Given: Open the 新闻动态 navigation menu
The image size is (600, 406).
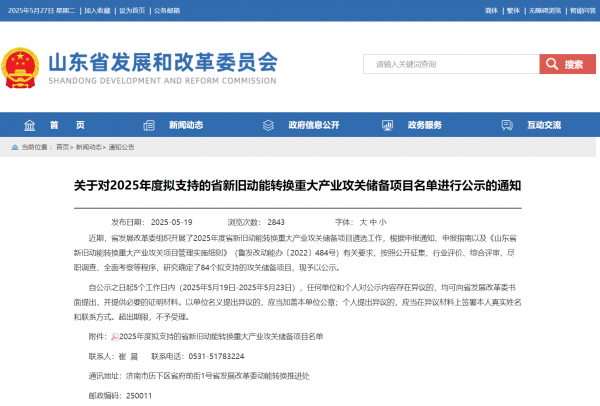Looking at the screenshot, I should click(186, 125).
